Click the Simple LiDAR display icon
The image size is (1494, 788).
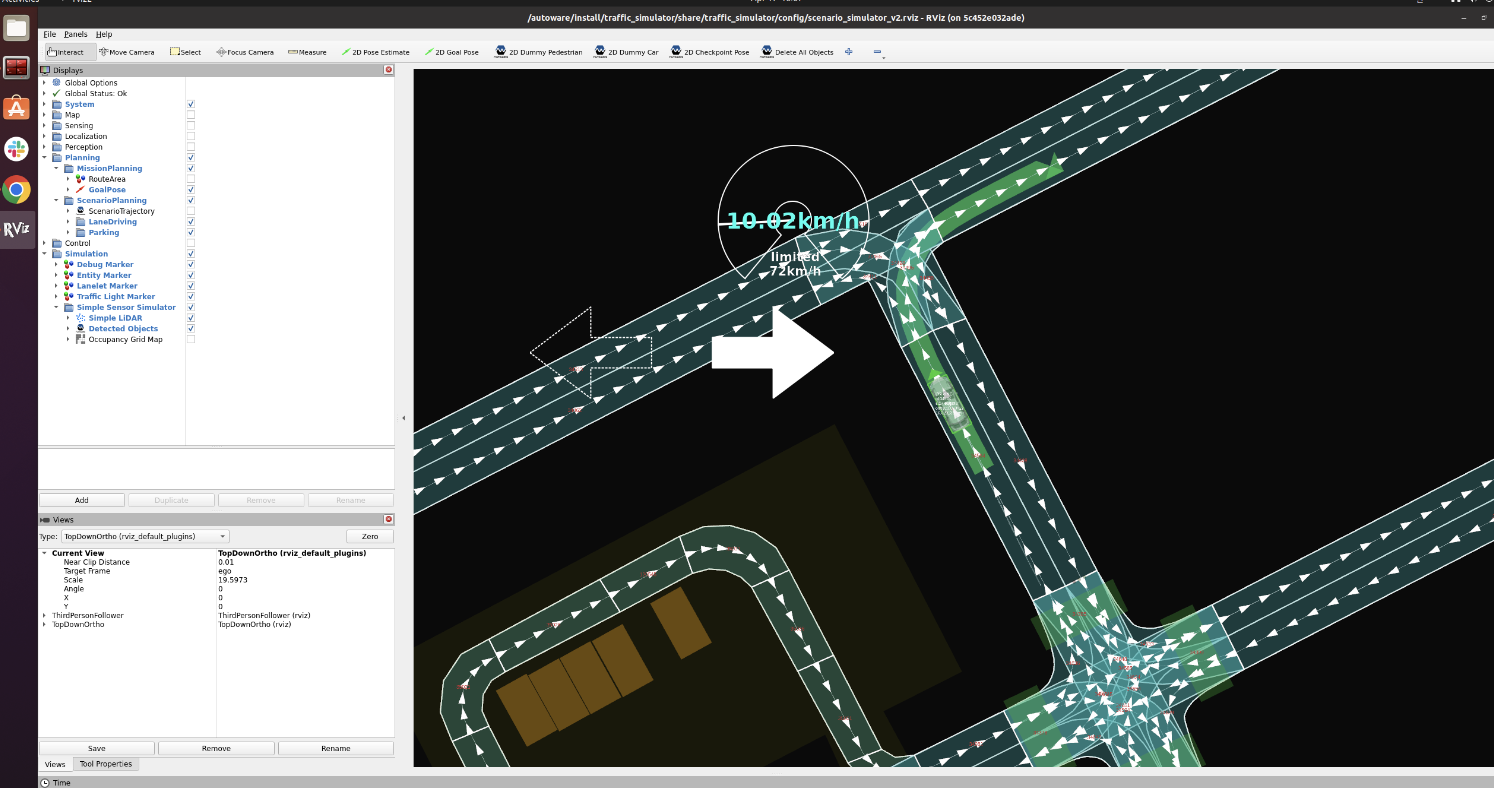(x=81, y=318)
